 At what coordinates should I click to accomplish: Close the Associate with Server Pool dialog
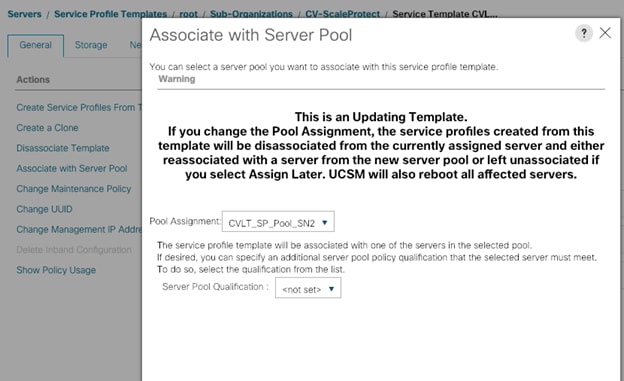605,33
